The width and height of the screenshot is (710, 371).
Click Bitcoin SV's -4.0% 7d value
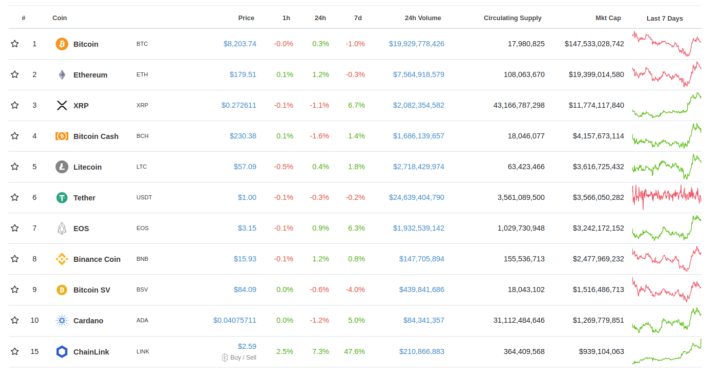coord(355,289)
